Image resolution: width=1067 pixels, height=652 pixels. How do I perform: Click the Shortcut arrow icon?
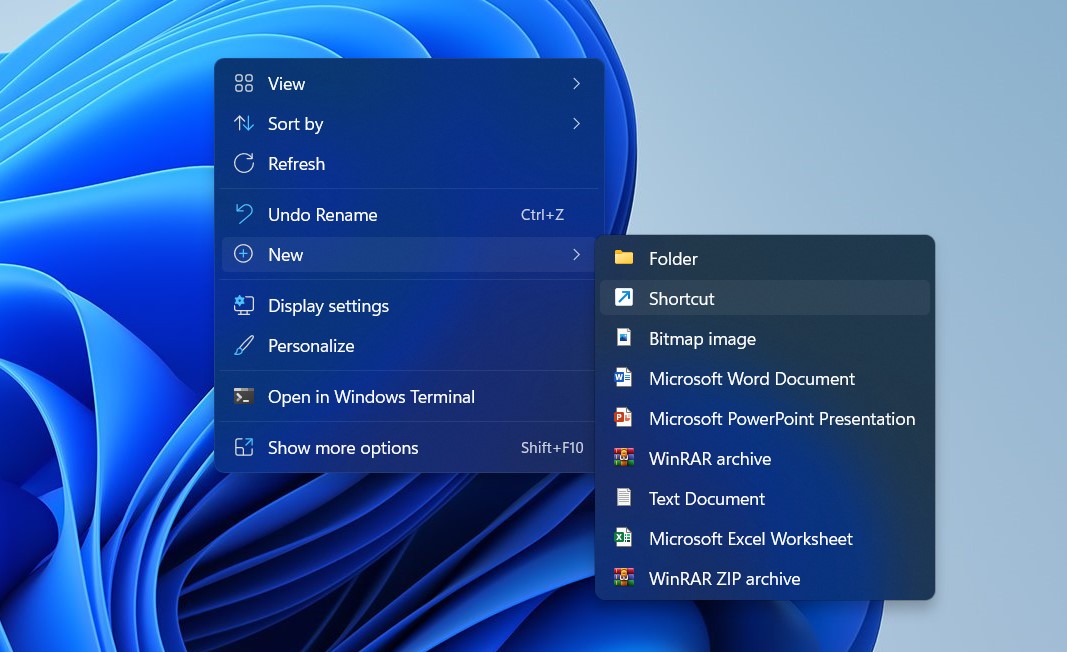(624, 298)
